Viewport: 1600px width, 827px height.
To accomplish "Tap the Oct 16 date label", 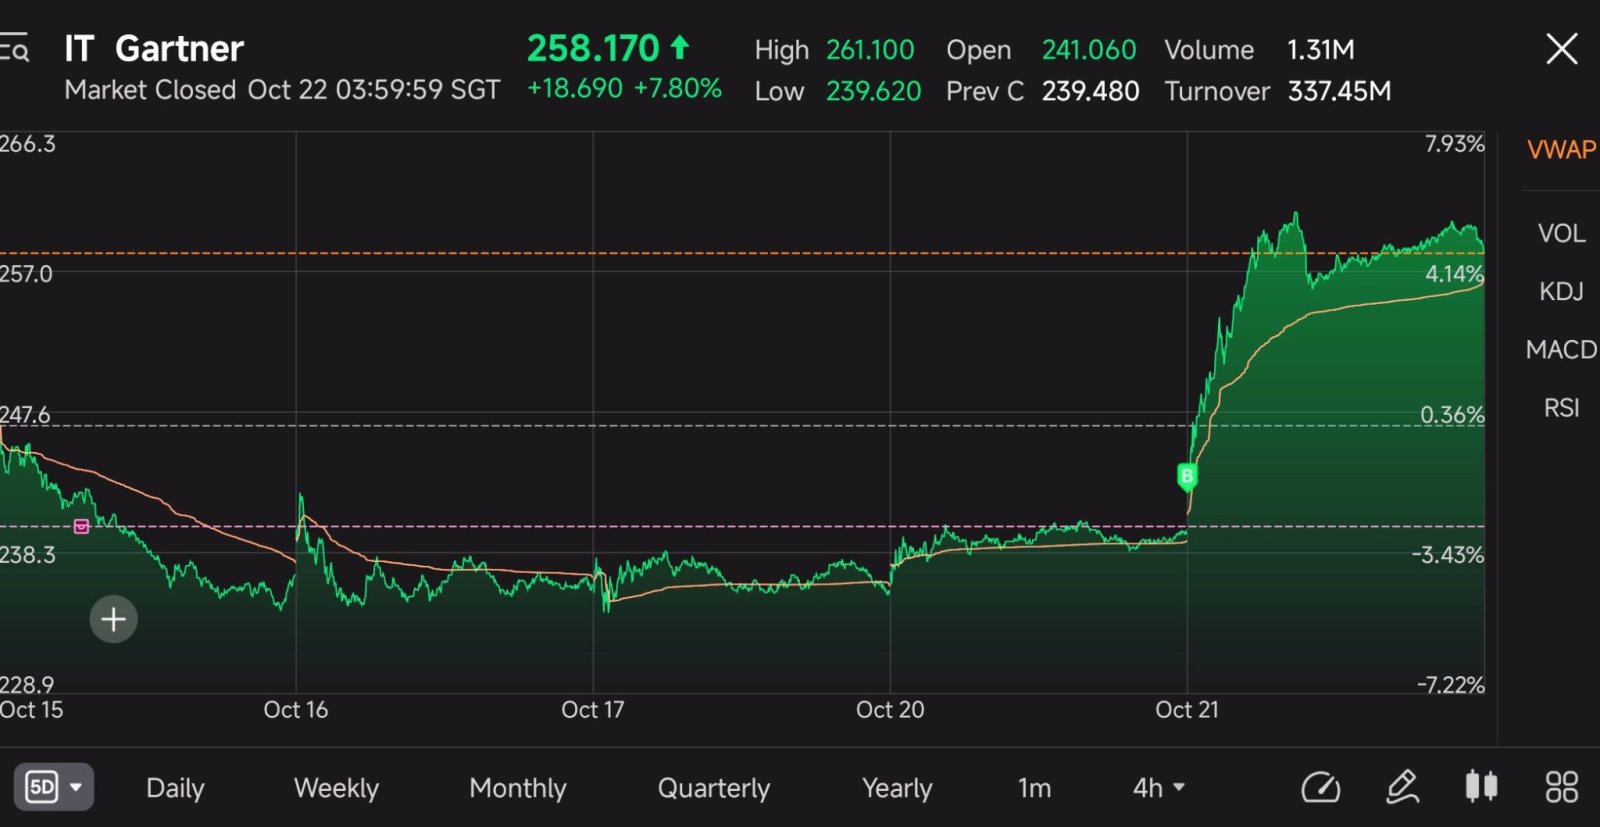I will coord(296,710).
